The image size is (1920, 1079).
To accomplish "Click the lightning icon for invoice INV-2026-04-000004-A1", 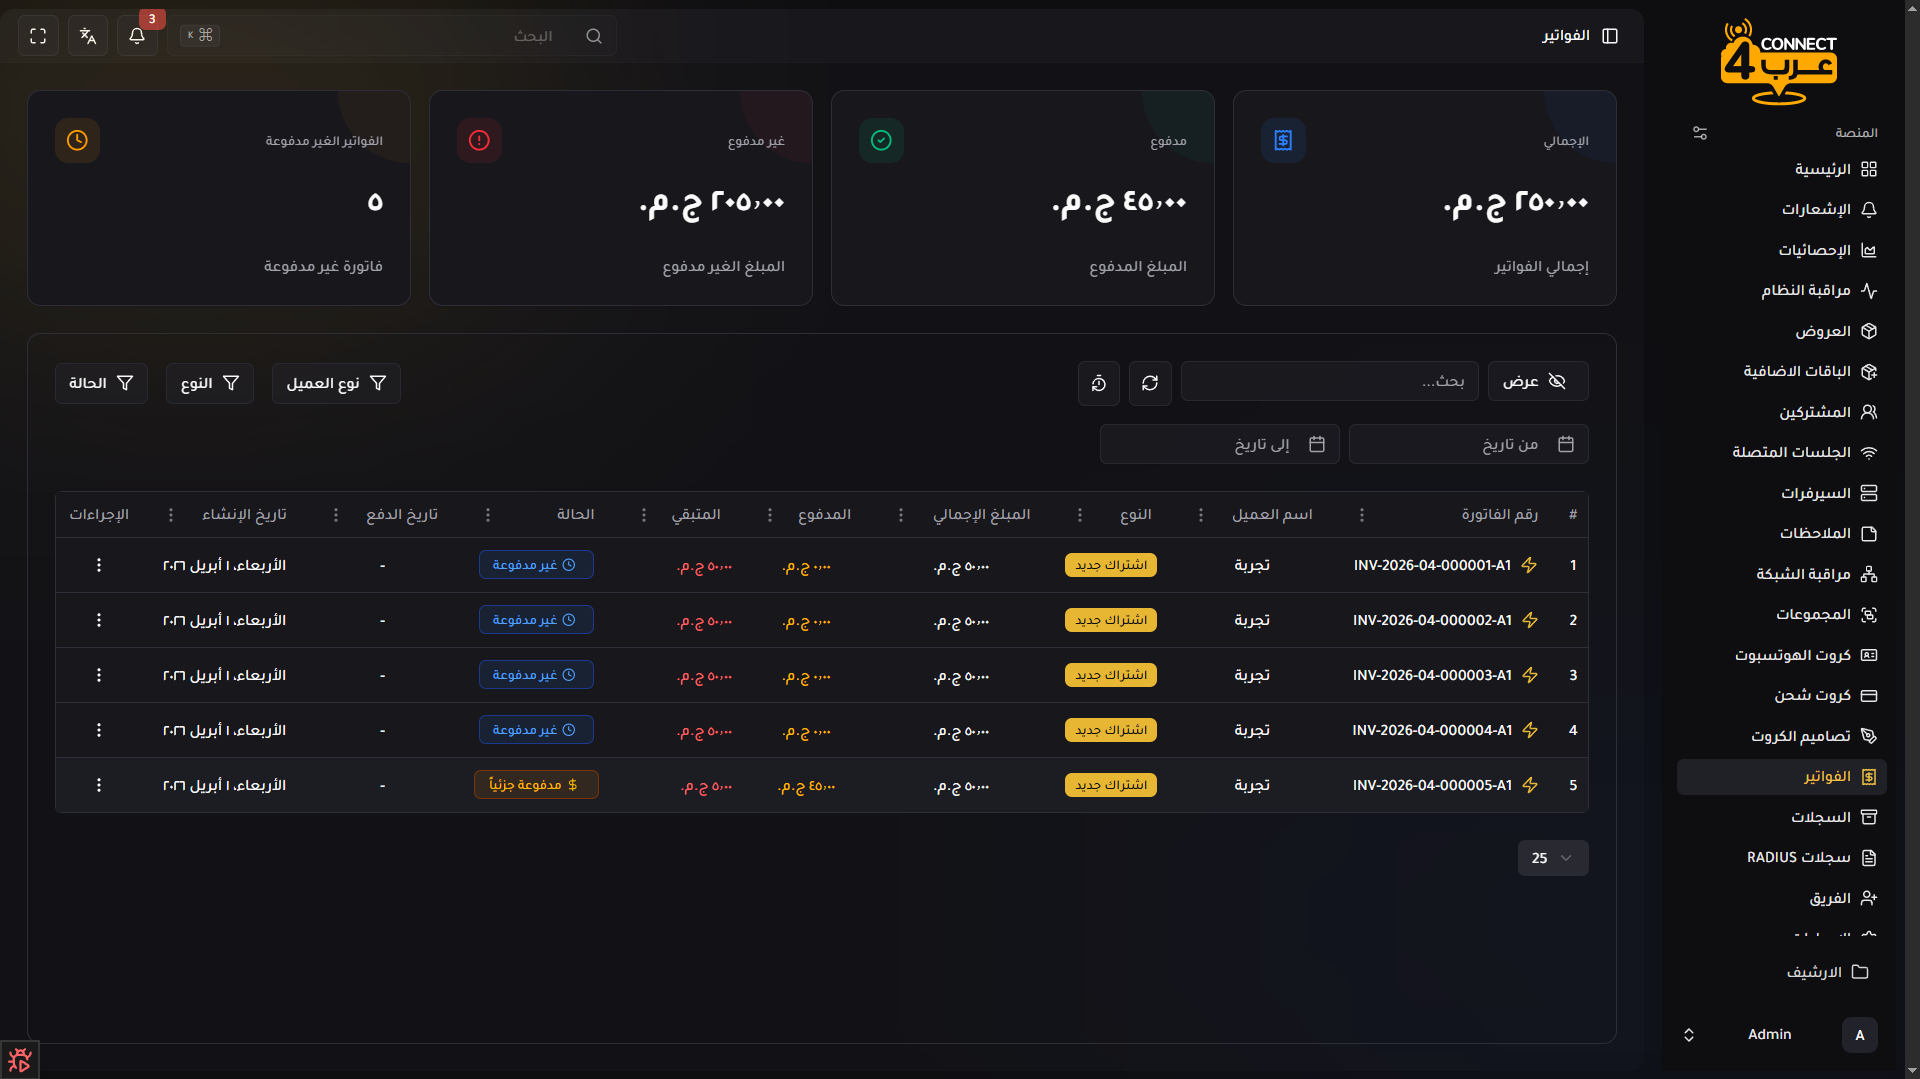I will [1530, 730].
